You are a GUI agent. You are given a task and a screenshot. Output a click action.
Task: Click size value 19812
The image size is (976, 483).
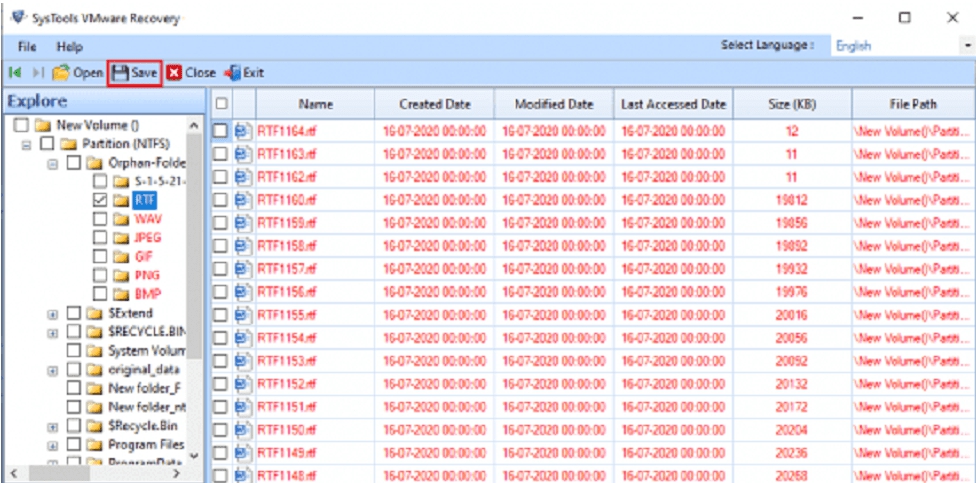792,200
